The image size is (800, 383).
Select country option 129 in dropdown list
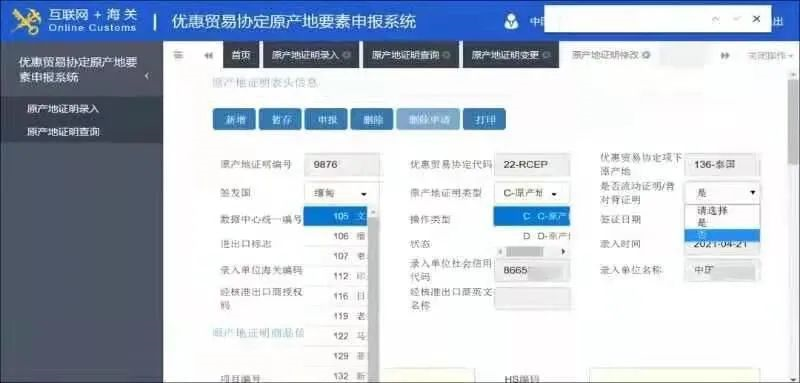coord(336,355)
